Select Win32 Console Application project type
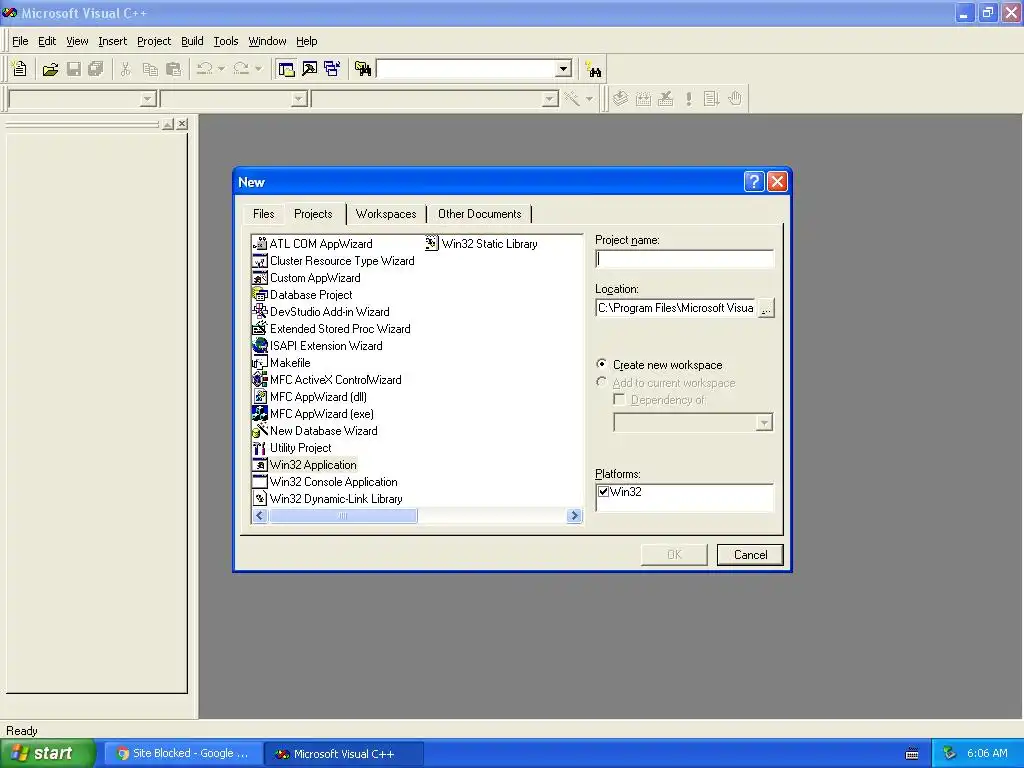 click(325, 481)
